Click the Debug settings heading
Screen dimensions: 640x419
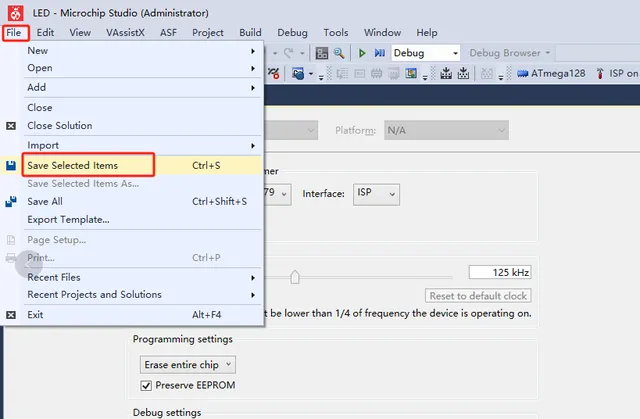pyautogui.click(x=167, y=412)
